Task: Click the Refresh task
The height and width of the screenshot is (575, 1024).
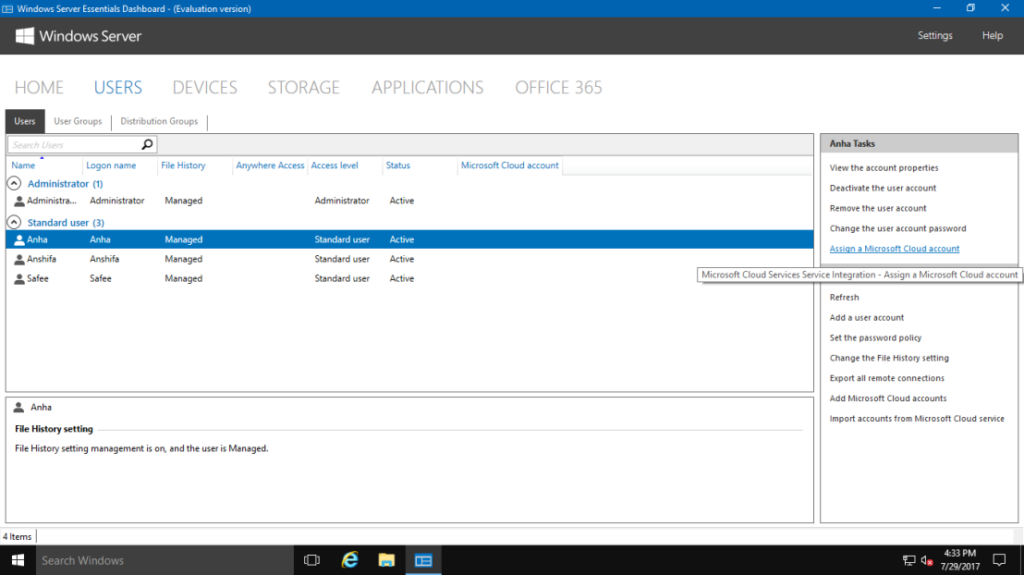Action: tap(844, 297)
